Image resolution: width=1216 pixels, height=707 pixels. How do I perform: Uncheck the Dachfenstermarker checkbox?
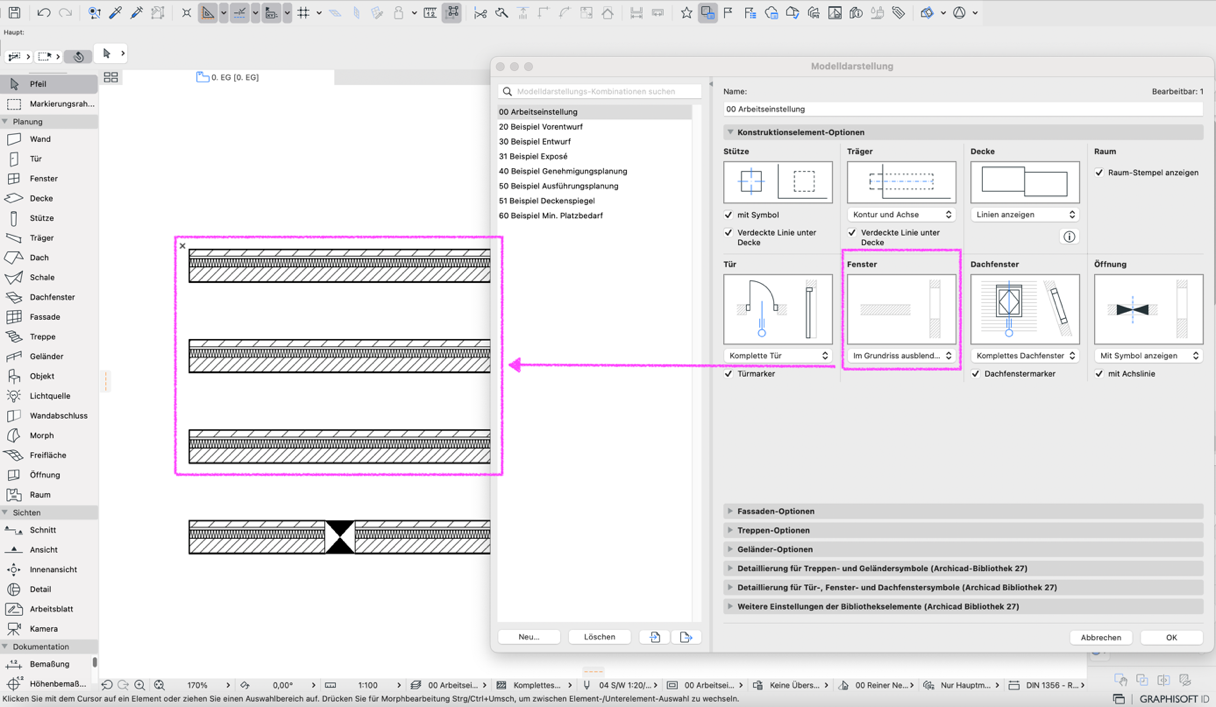(975, 374)
